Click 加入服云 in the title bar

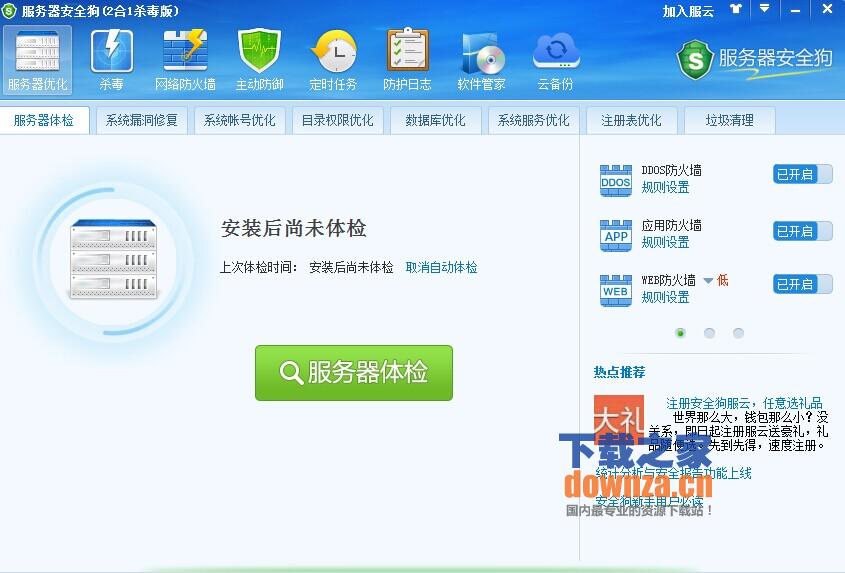point(688,11)
